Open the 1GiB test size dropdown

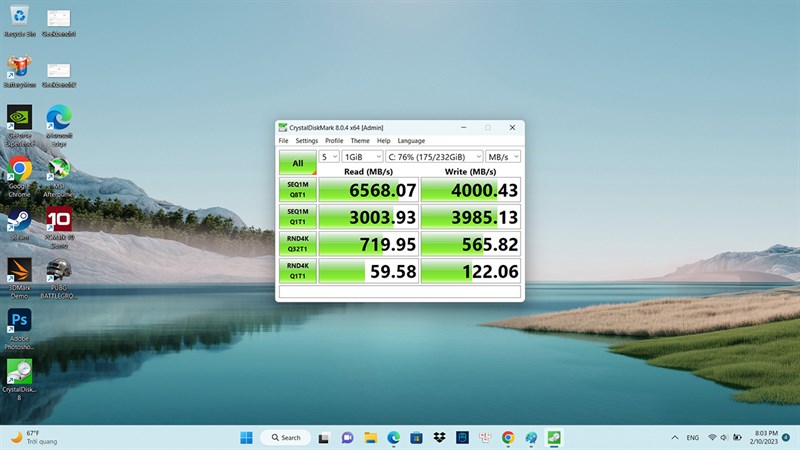[x=362, y=157]
